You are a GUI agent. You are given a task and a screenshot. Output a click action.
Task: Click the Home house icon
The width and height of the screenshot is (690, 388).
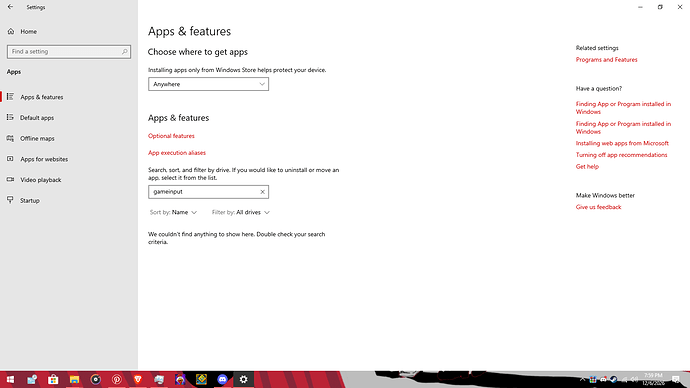click(x=11, y=31)
